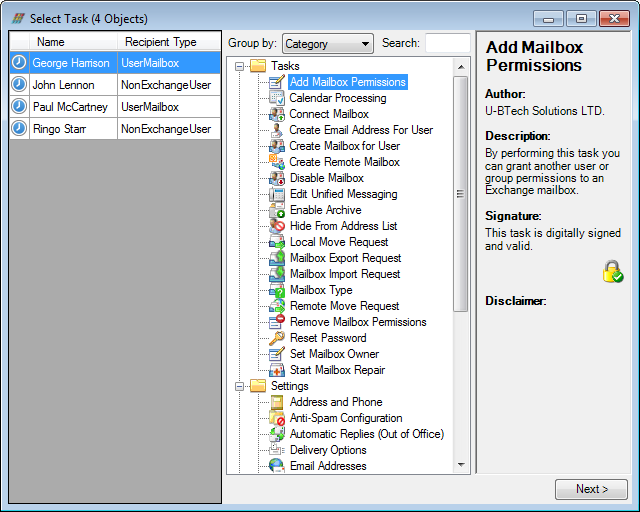Click the Hide From Address List icon
This screenshot has width=640, height=512.
coord(277,226)
